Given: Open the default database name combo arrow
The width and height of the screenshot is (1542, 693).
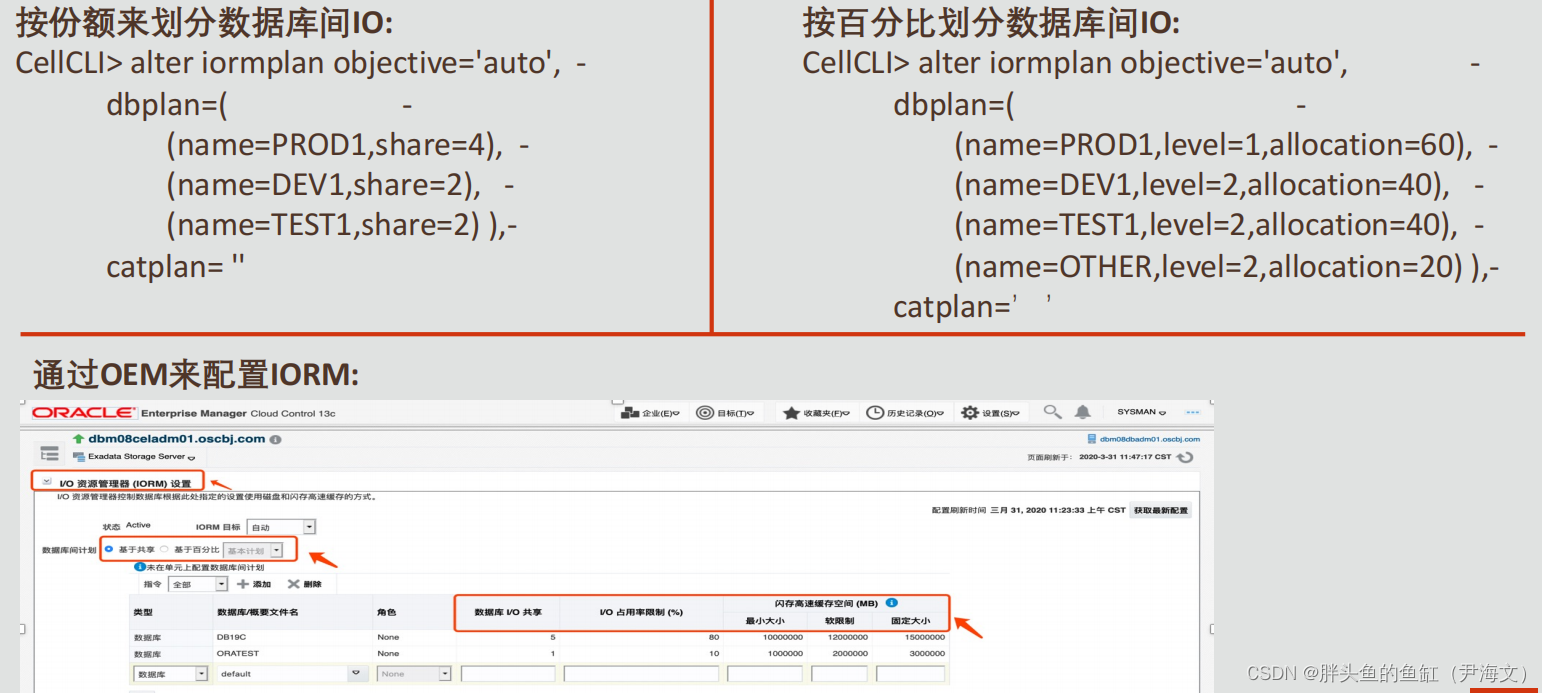Looking at the screenshot, I should click(356, 674).
